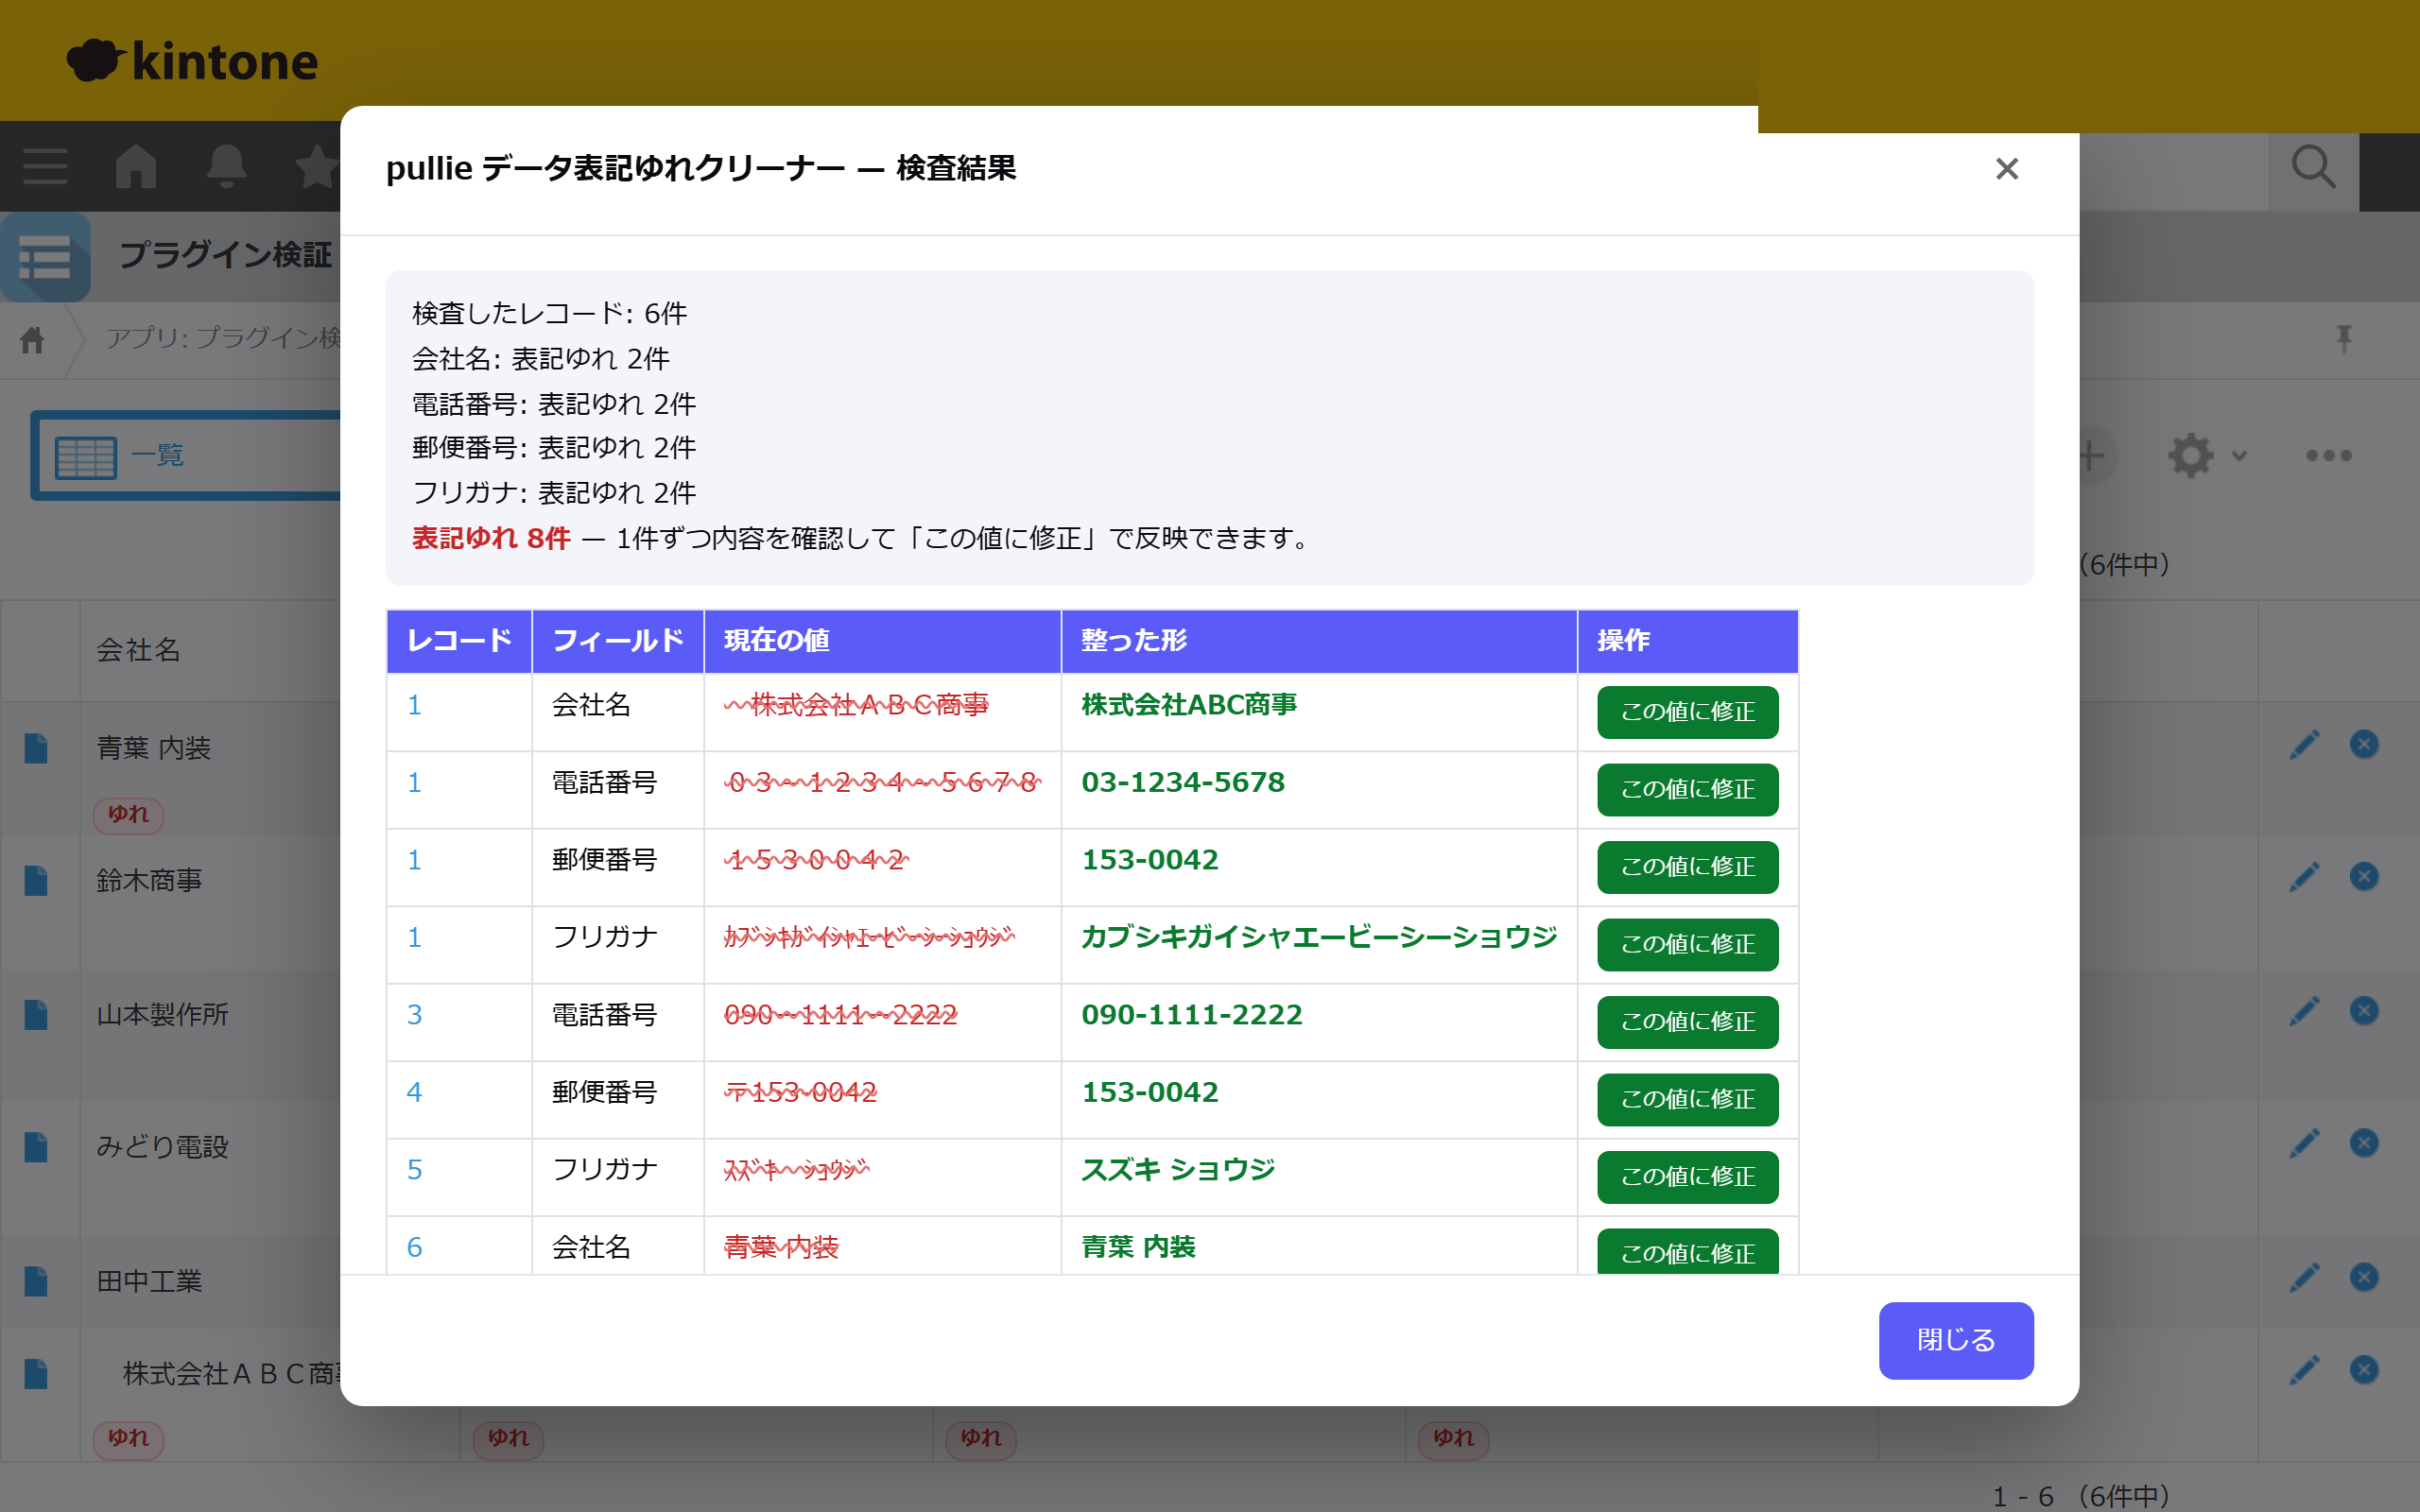Apply fix for record 1 会社名 row
This screenshot has width=2420, height=1512.
point(1687,712)
